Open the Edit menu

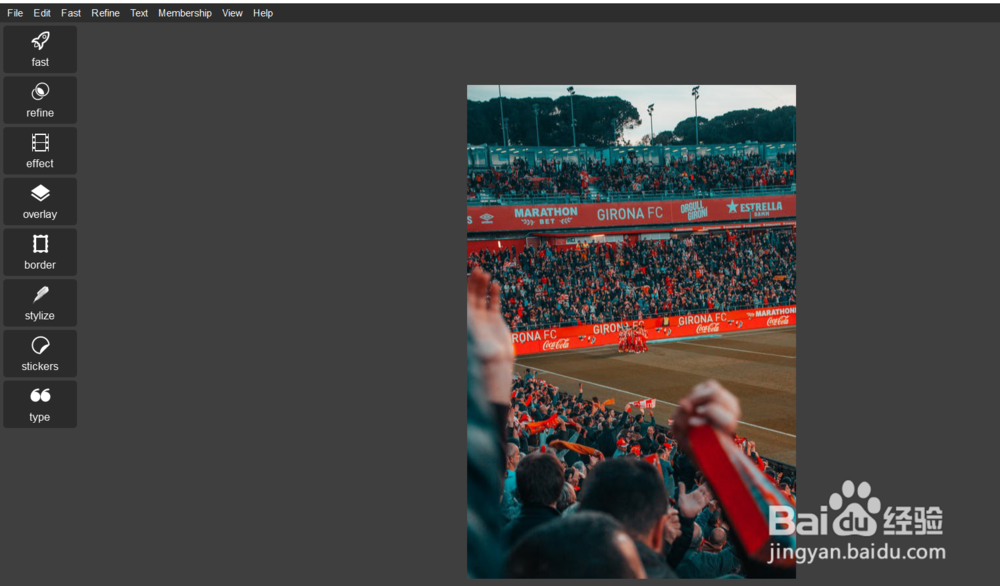[42, 13]
